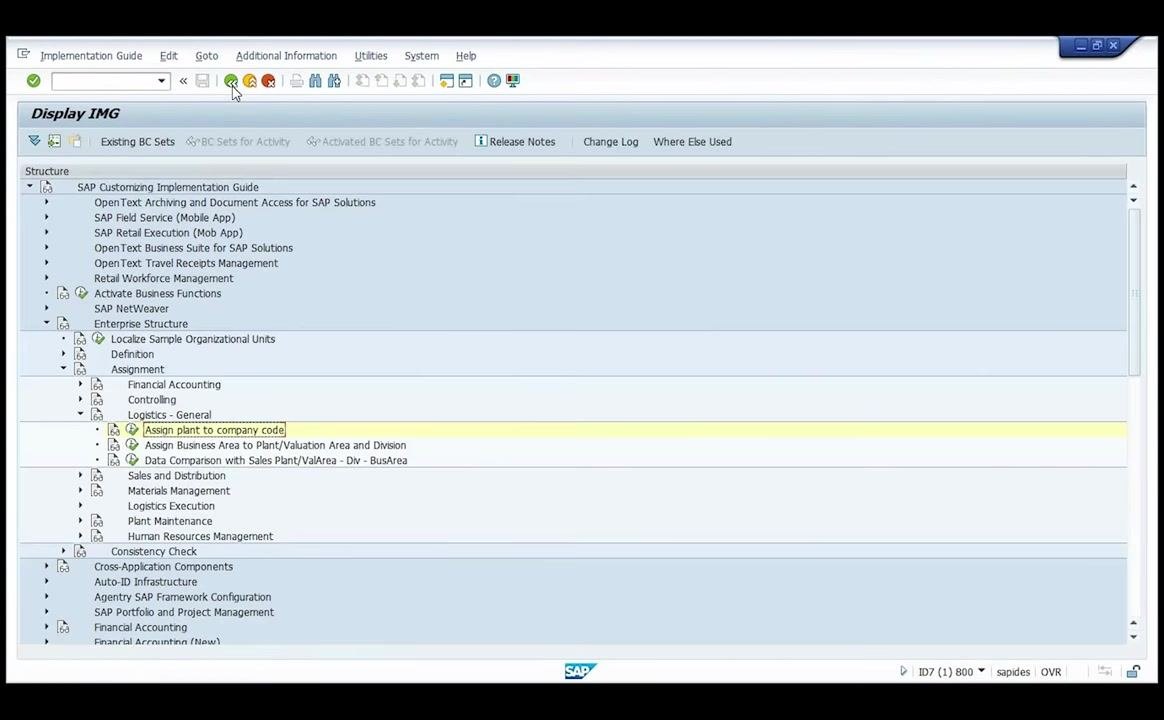Click the BC Sets for Activity button
This screenshot has width=1164, height=720.
coord(238,142)
